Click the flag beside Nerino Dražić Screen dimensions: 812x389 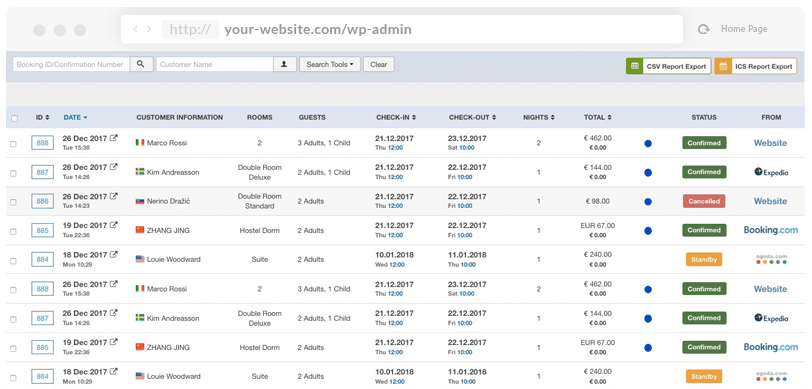140,201
